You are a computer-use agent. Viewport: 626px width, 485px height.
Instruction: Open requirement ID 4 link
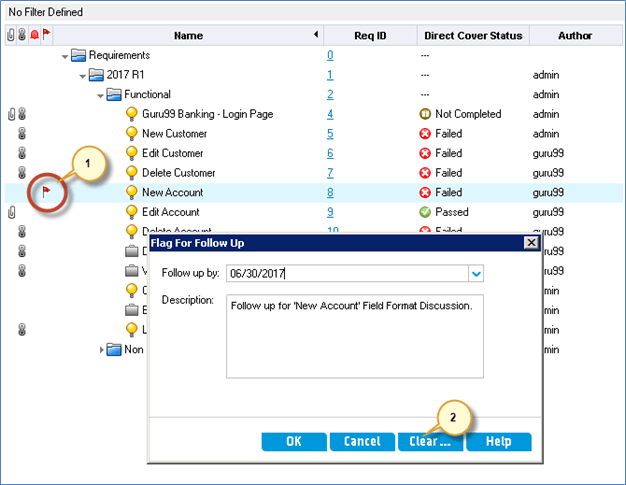330,114
